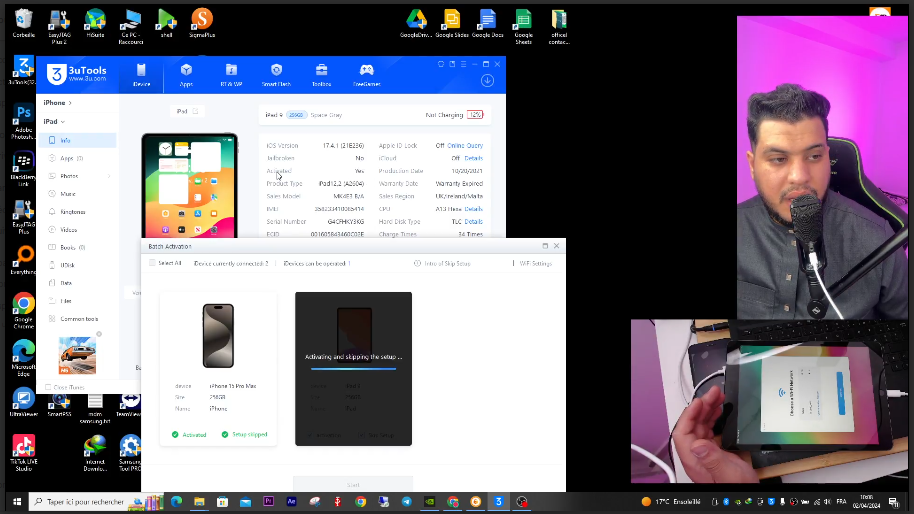Open Telegram from the taskbar

click(407, 502)
